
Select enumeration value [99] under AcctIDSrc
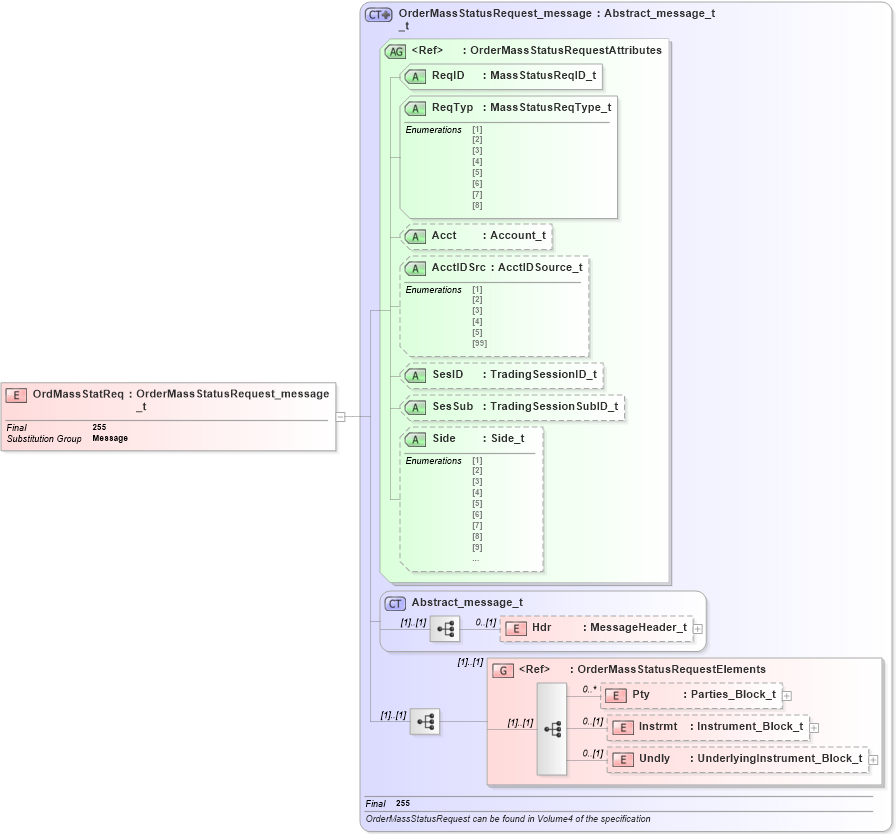[x=479, y=342]
